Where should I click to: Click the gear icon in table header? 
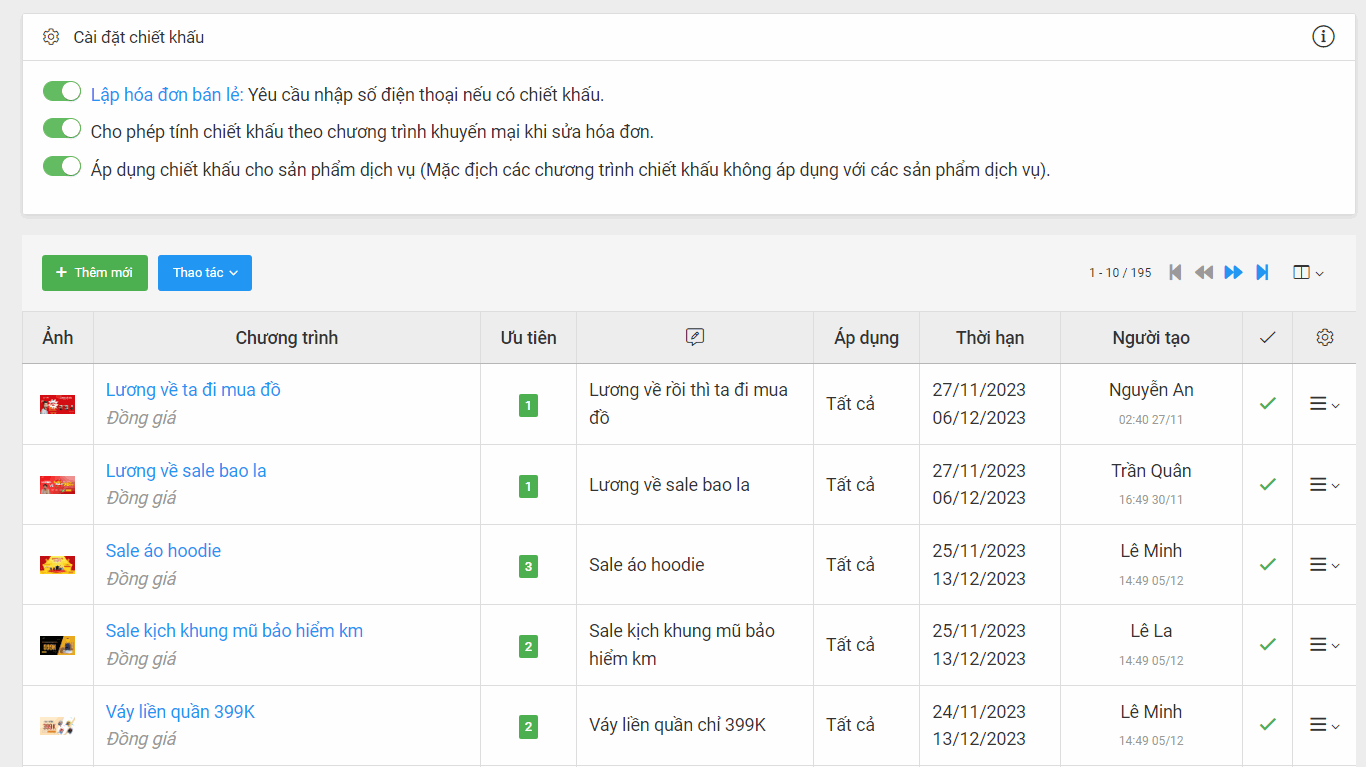tap(1325, 338)
